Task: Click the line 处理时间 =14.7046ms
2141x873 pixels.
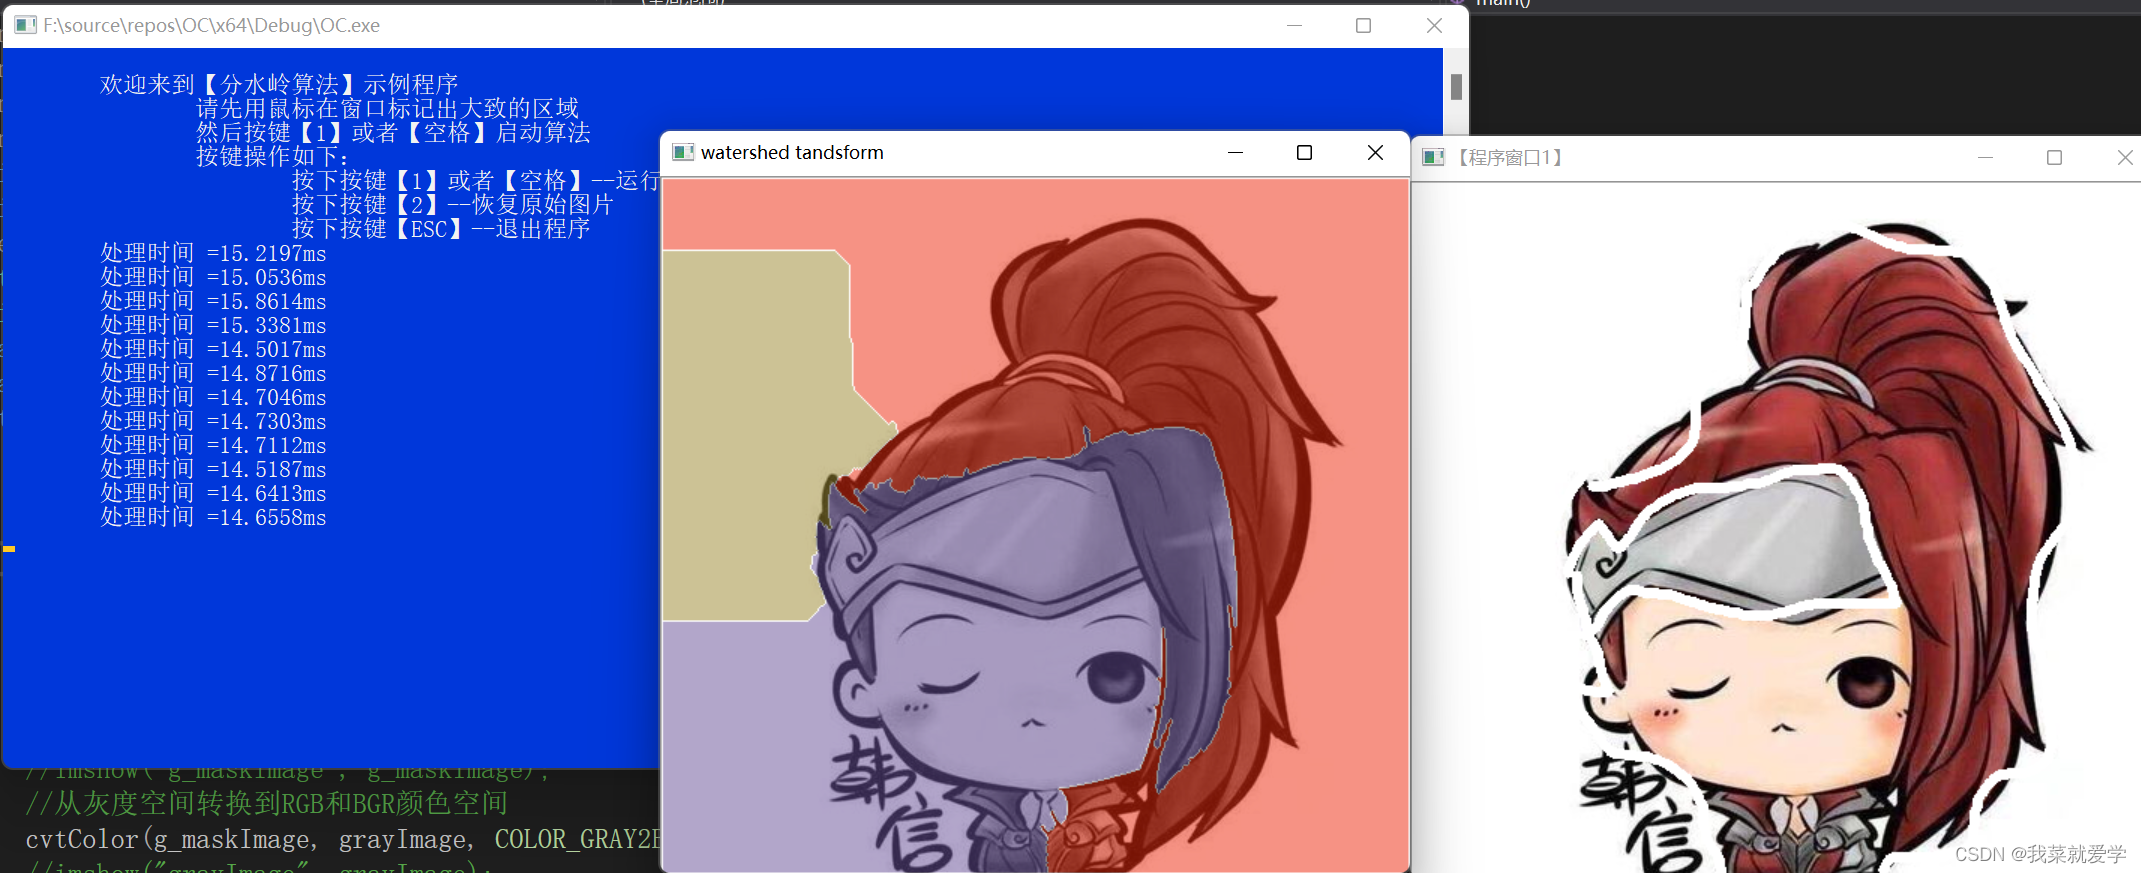Action: pos(213,397)
